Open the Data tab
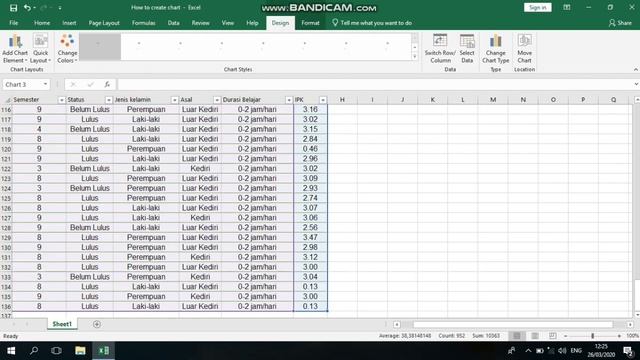Screen dimensions: 640x360 [173, 23]
